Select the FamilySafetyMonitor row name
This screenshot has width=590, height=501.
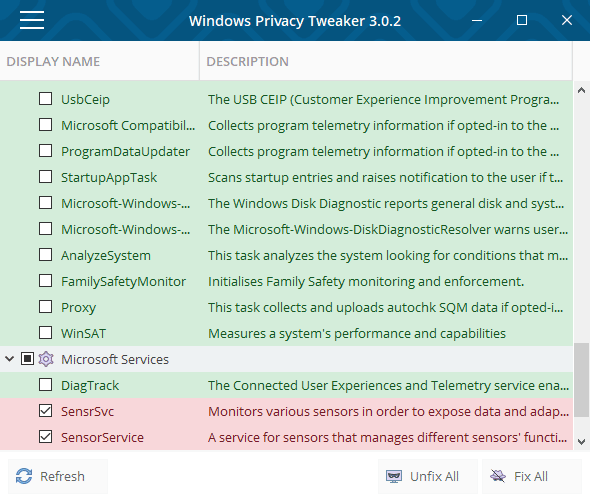point(123,282)
